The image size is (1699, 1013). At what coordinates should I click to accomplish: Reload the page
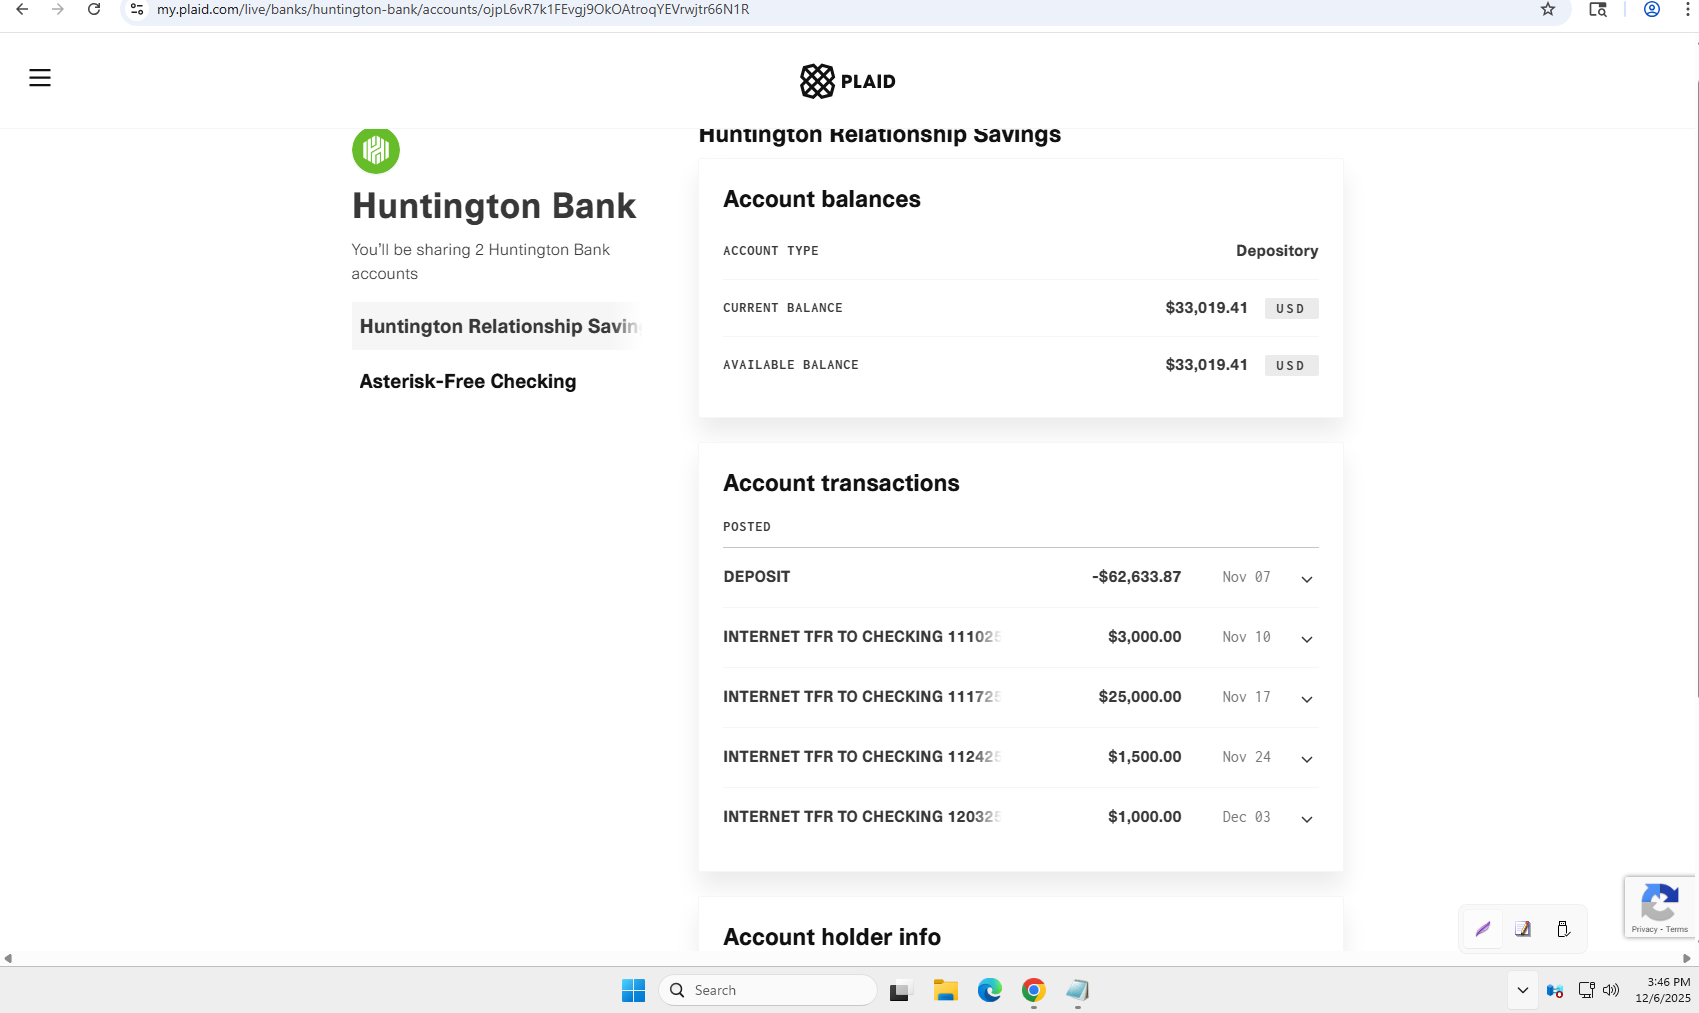[94, 10]
